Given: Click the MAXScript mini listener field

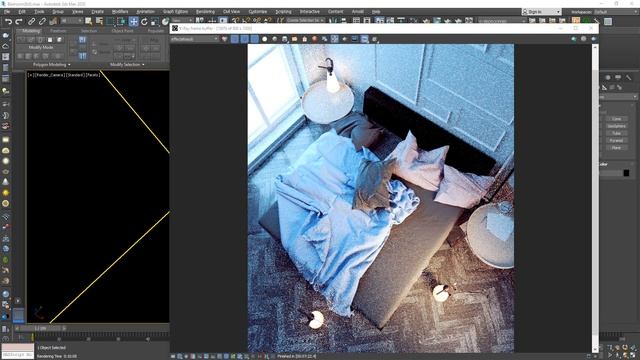Looking at the screenshot, I should point(18,355).
